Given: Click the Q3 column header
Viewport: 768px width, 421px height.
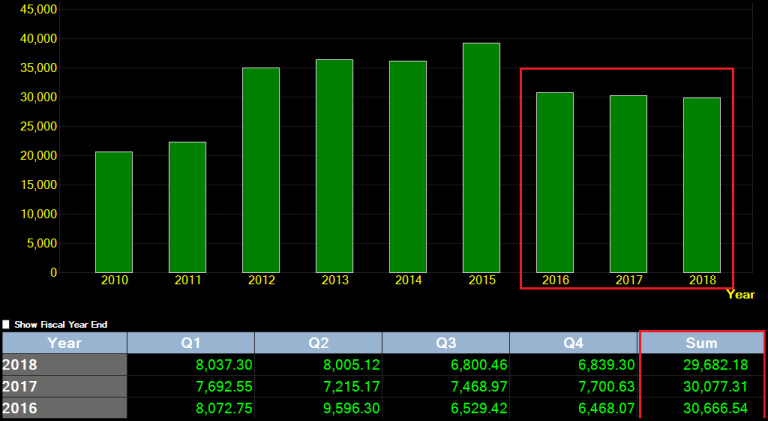Looking at the screenshot, I should click(446, 343).
